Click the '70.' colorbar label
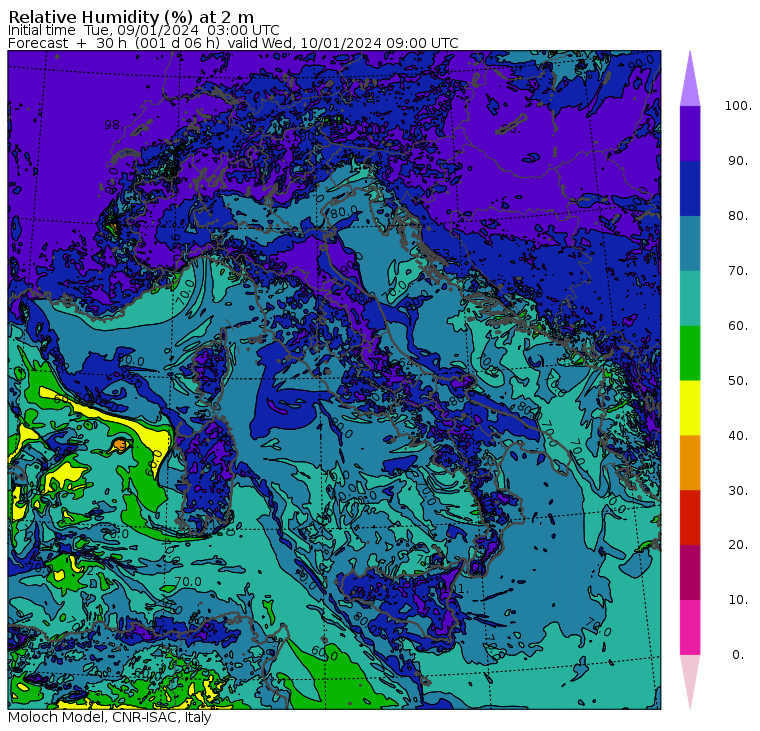Viewport: 760px width, 731px height. 738,270
